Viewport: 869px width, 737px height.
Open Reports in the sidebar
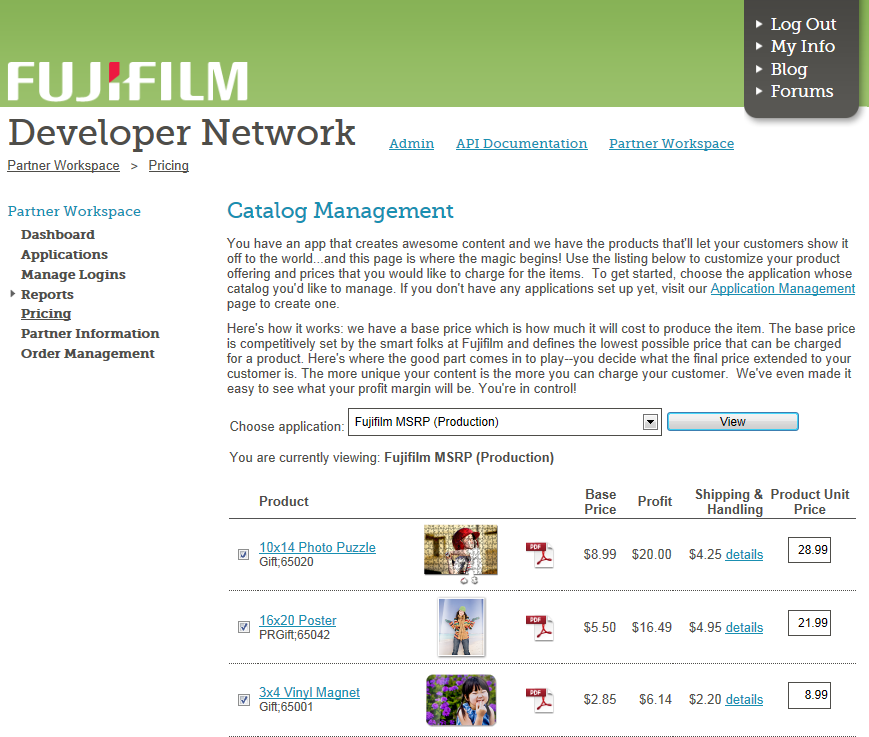(47, 294)
